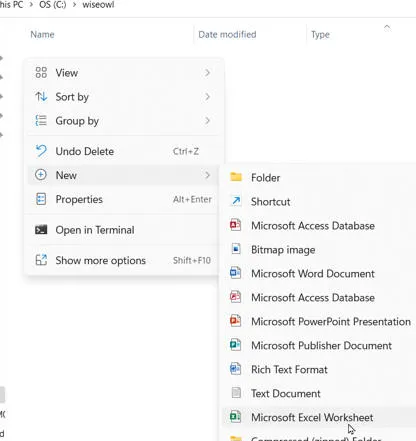Select the second Microsoft Access Database entry
Screen dimensions: 416x441
pyautogui.click(x=318, y=298)
